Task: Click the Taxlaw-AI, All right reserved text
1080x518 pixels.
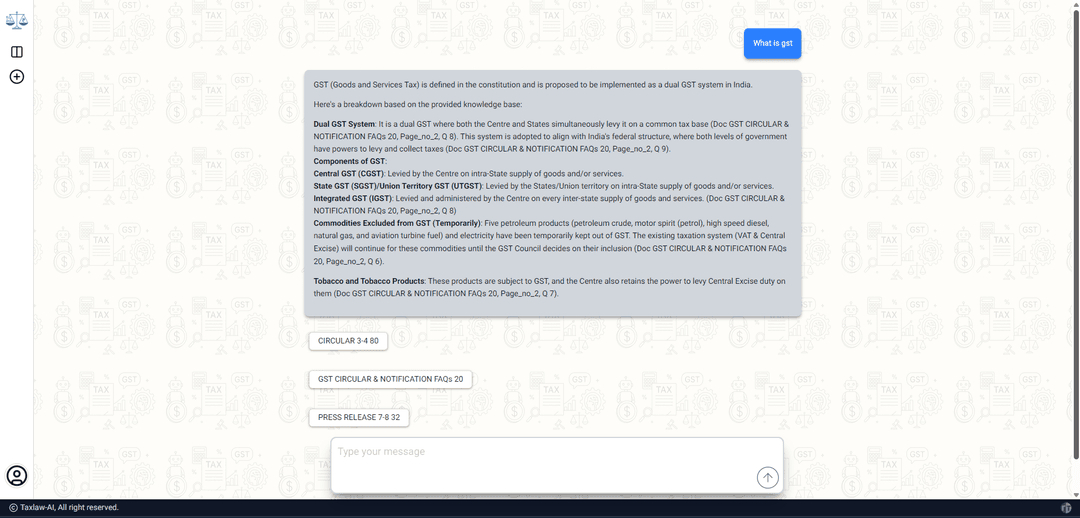Action: coord(69,508)
